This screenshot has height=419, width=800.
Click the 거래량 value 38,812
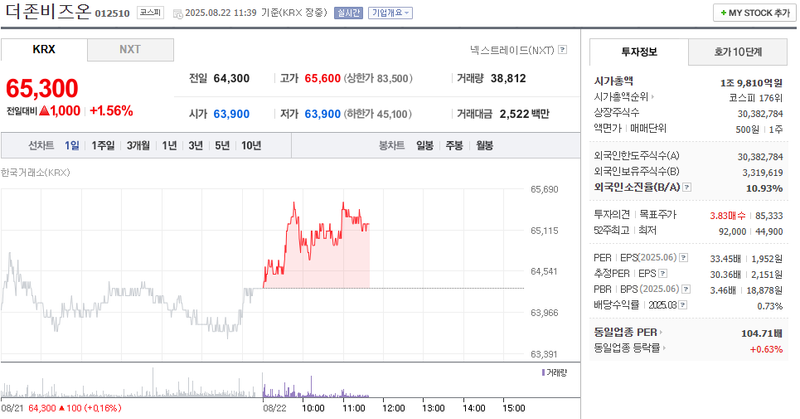[x=508, y=79]
